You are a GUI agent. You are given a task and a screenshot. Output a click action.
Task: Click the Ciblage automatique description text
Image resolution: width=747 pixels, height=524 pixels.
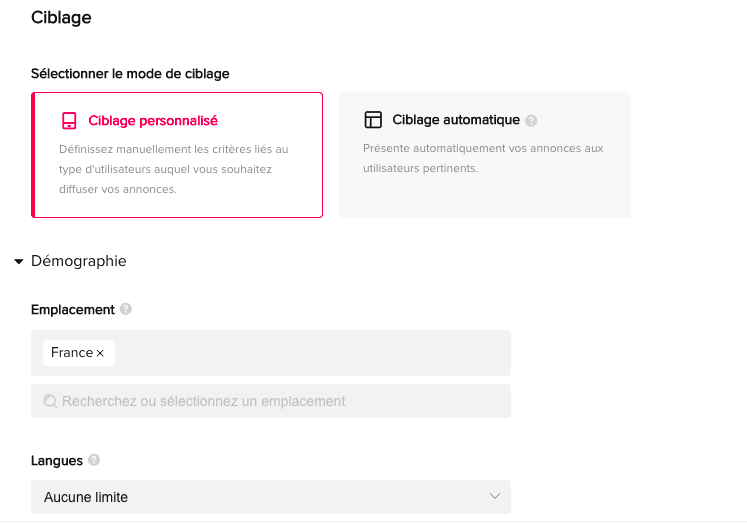click(x=483, y=158)
